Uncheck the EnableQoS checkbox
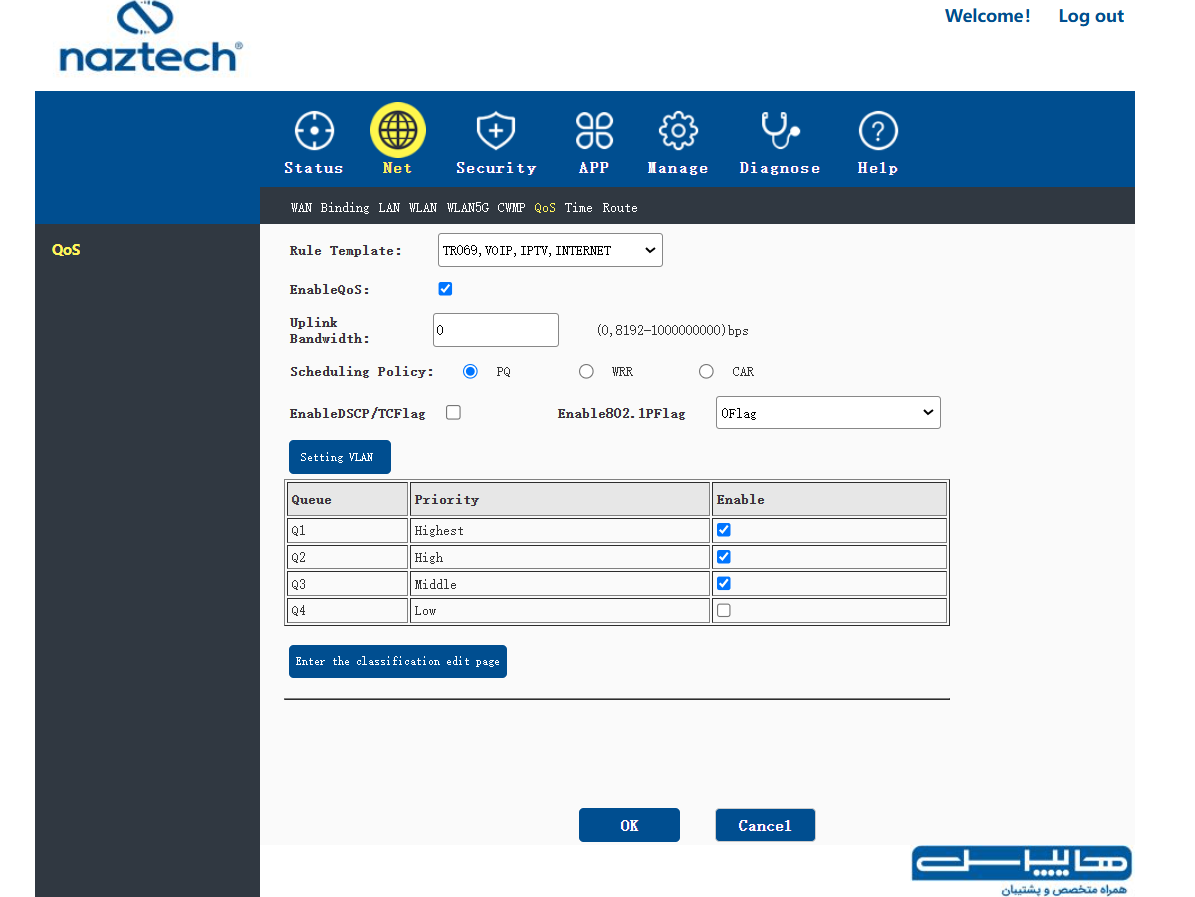 (x=446, y=289)
